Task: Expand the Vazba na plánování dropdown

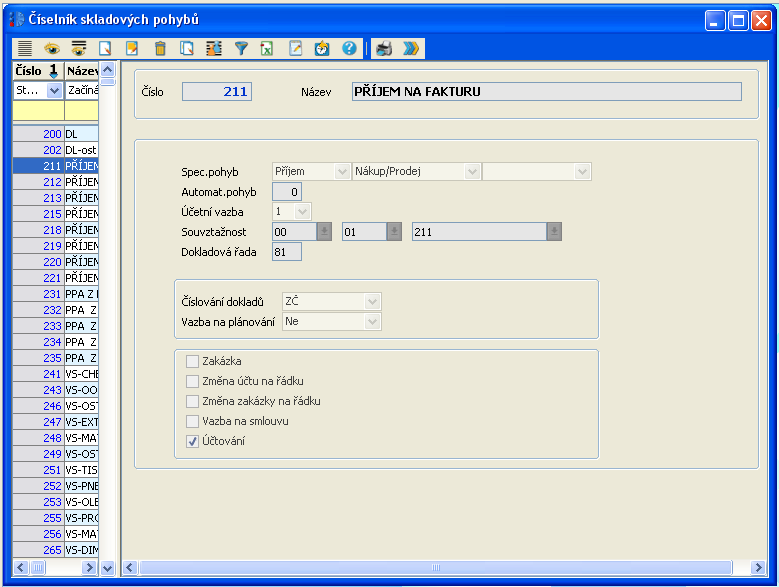Action: (x=373, y=321)
